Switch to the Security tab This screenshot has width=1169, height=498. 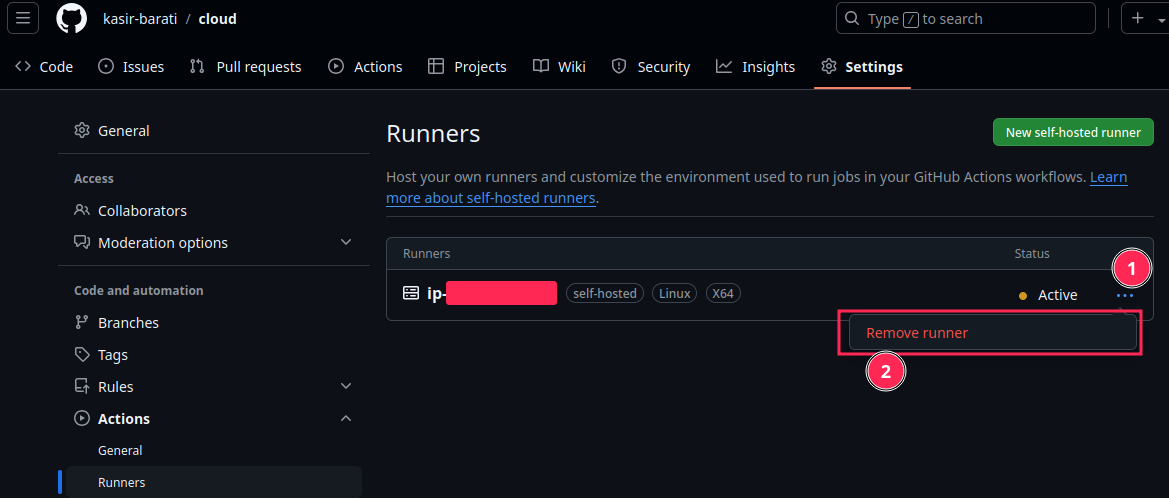coord(651,66)
